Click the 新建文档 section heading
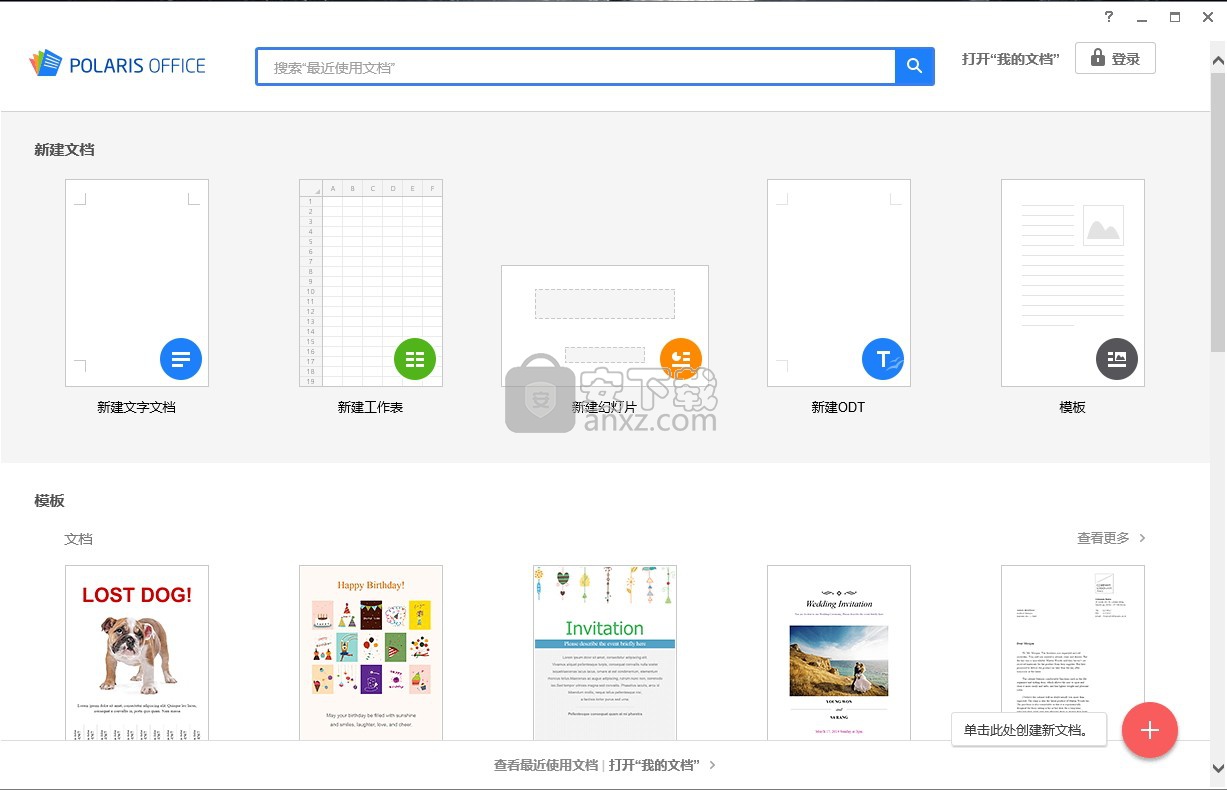 pyautogui.click(x=64, y=150)
